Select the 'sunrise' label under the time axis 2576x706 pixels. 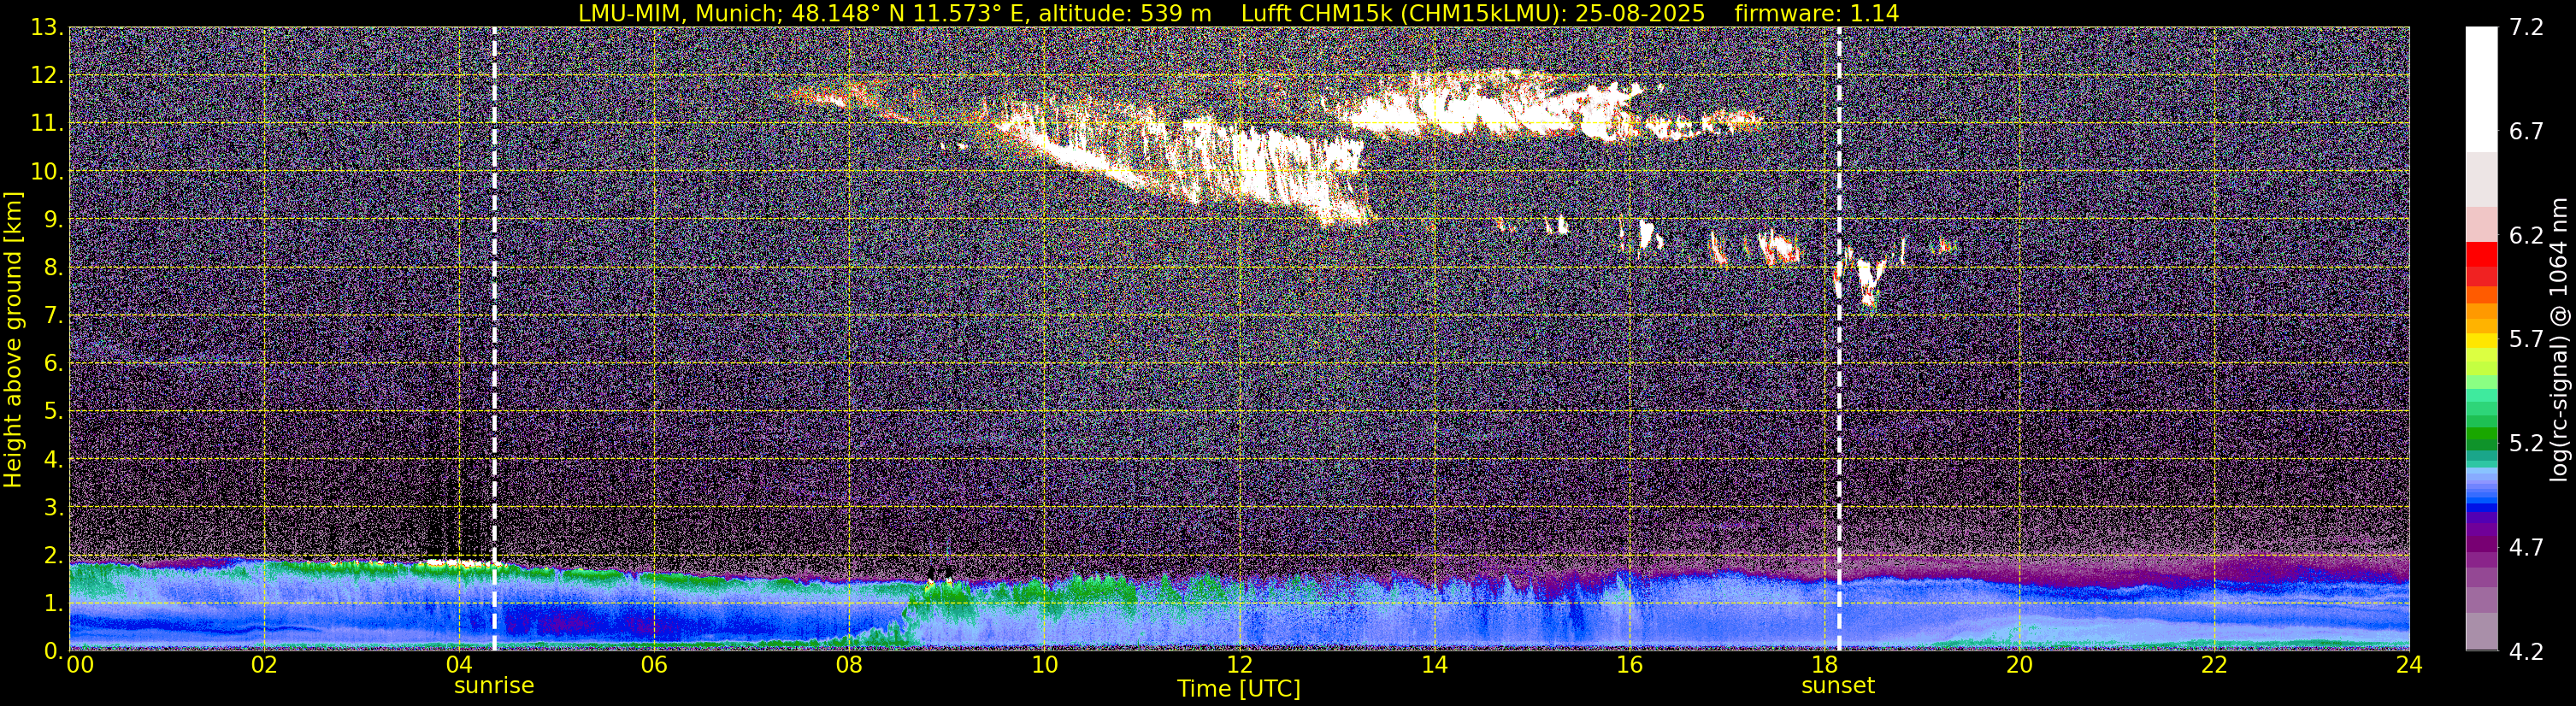pos(494,686)
